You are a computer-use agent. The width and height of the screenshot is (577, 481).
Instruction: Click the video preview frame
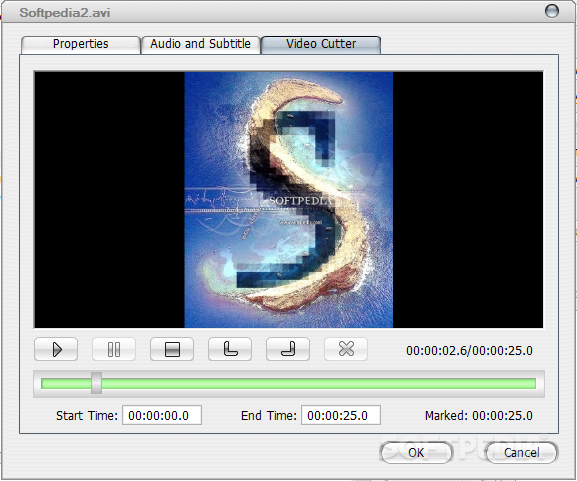[x=288, y=199]
